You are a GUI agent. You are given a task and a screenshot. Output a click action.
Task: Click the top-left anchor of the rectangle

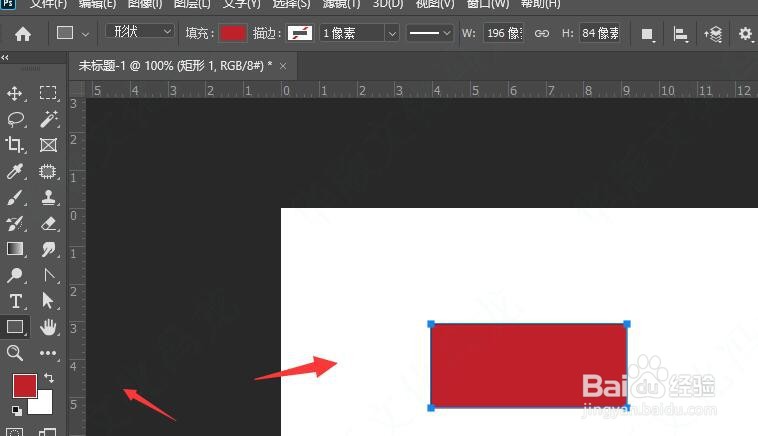(x=431, y=324)
